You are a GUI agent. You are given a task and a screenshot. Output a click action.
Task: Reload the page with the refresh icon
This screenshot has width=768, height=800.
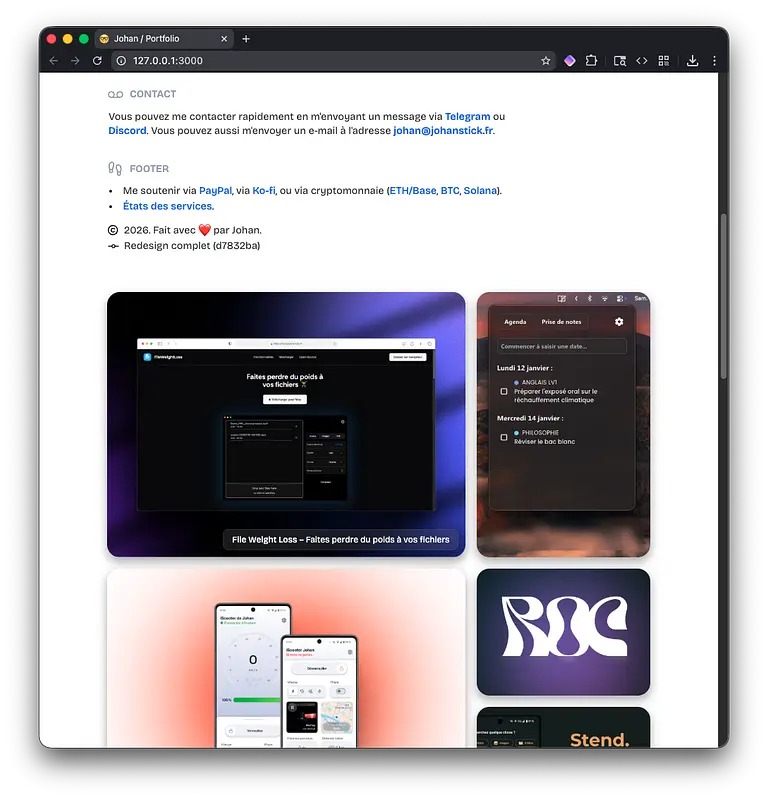point(97,61)
